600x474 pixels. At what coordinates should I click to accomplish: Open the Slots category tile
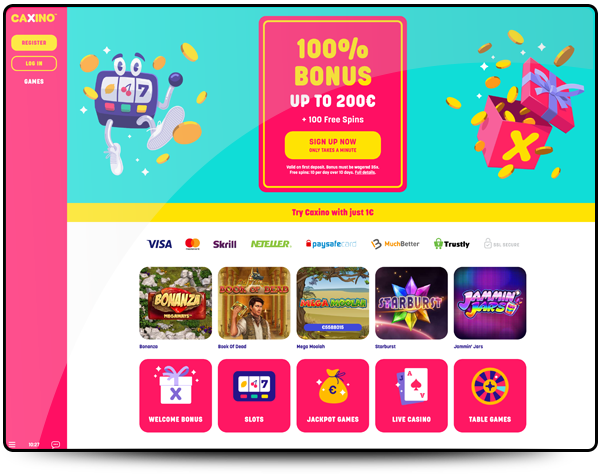coord(254,396)
